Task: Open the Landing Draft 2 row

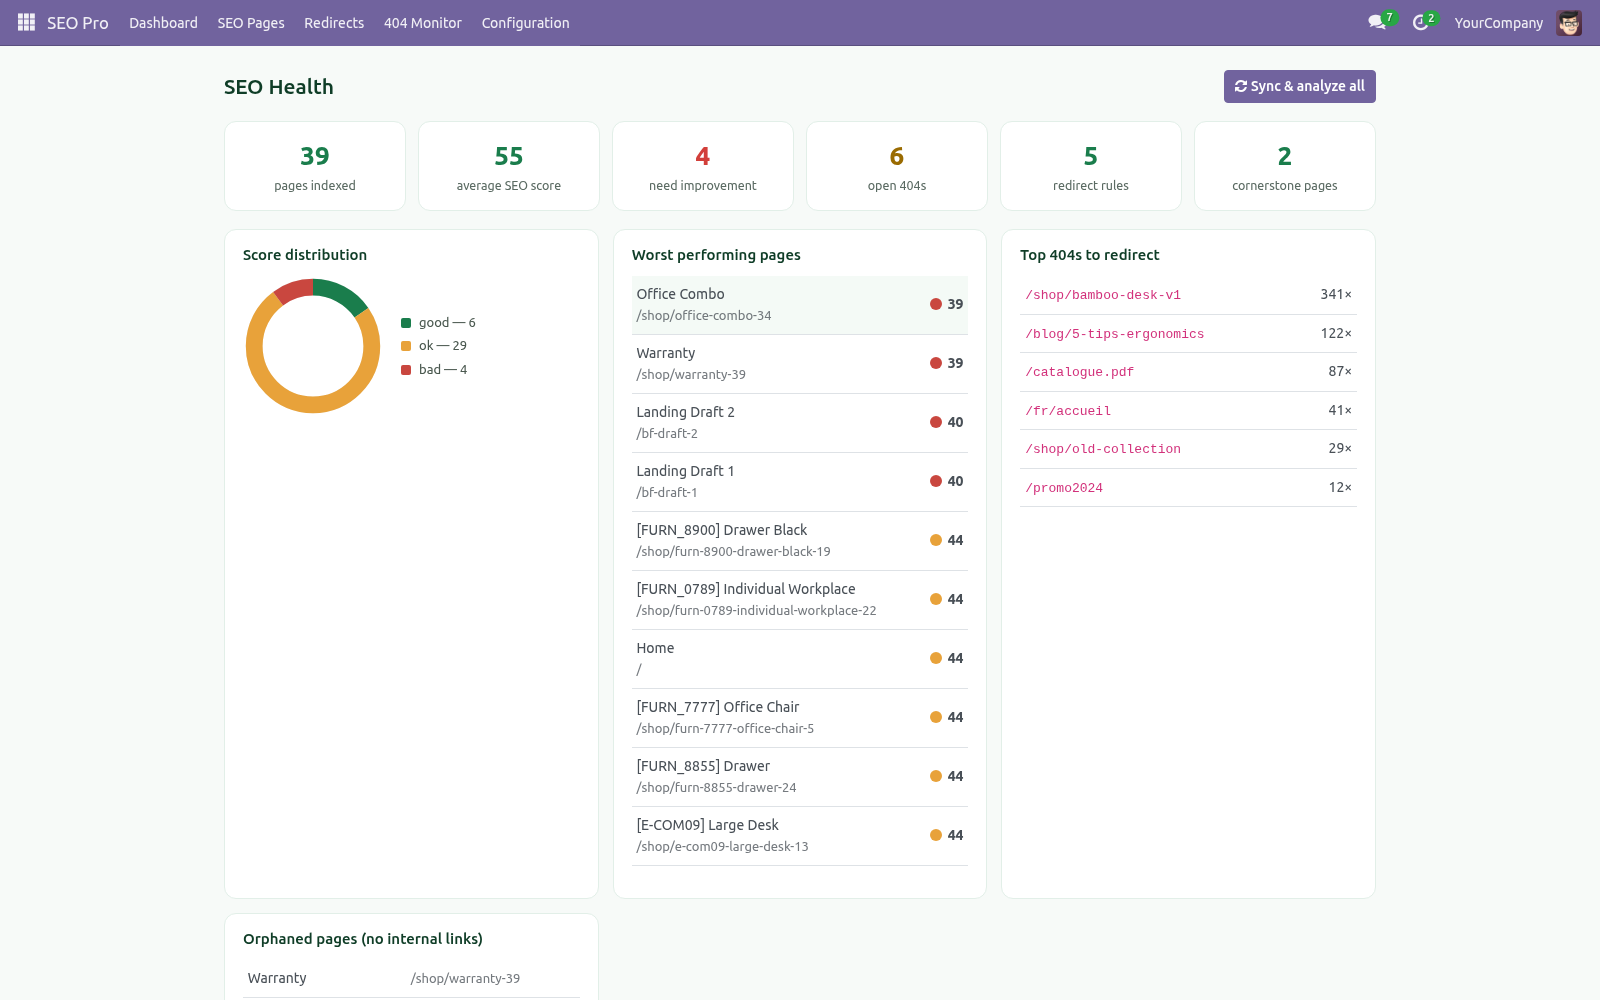Action: pos(800,423)
